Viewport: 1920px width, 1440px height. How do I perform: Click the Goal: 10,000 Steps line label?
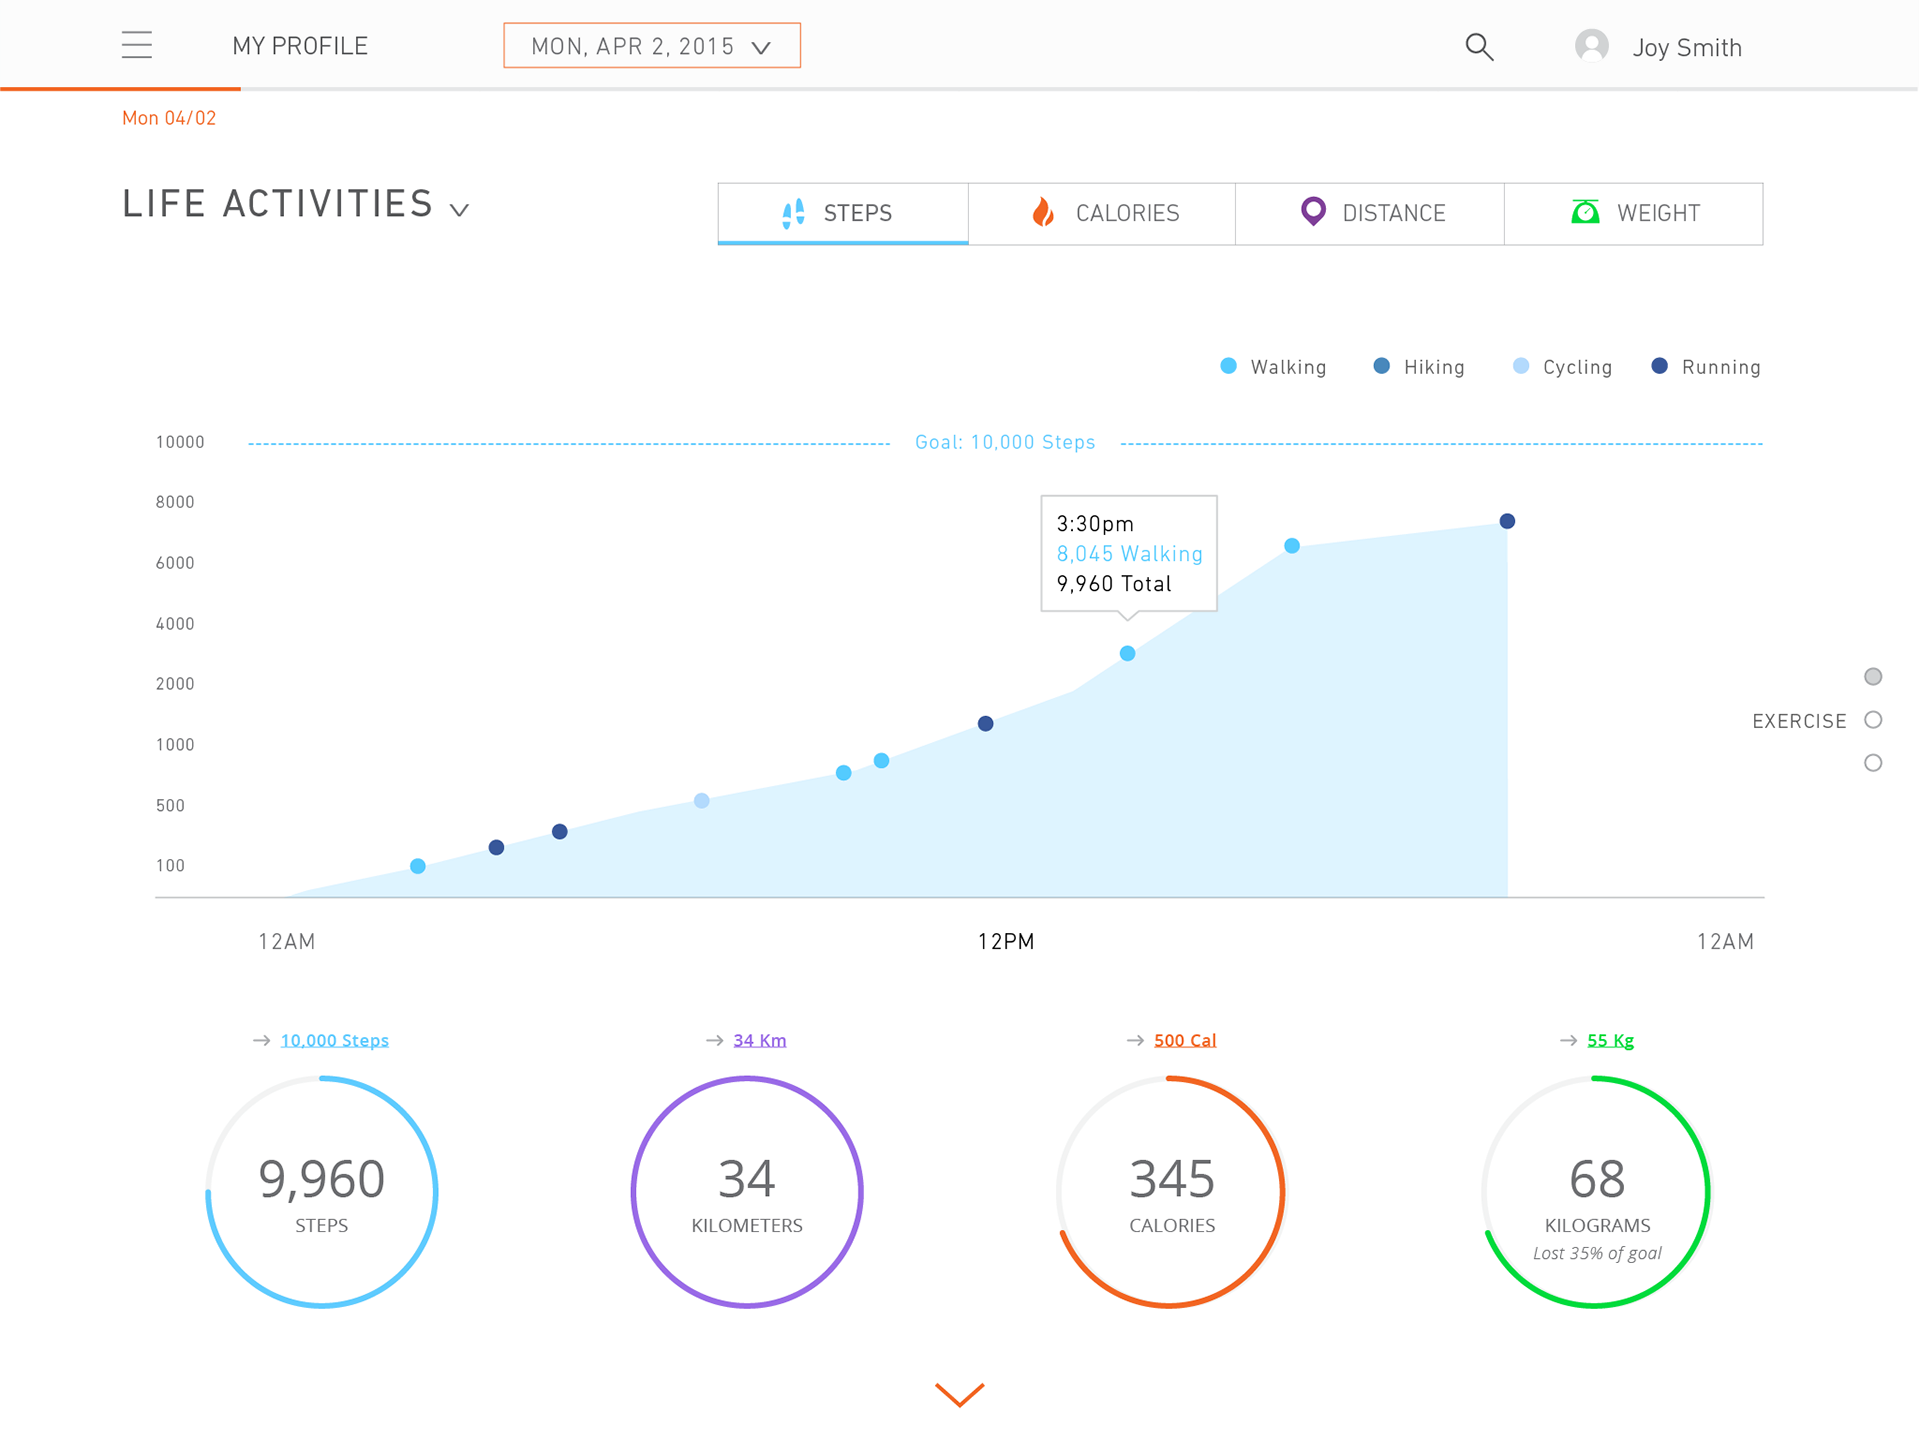pyautogui.click(x=1005, y=442)
